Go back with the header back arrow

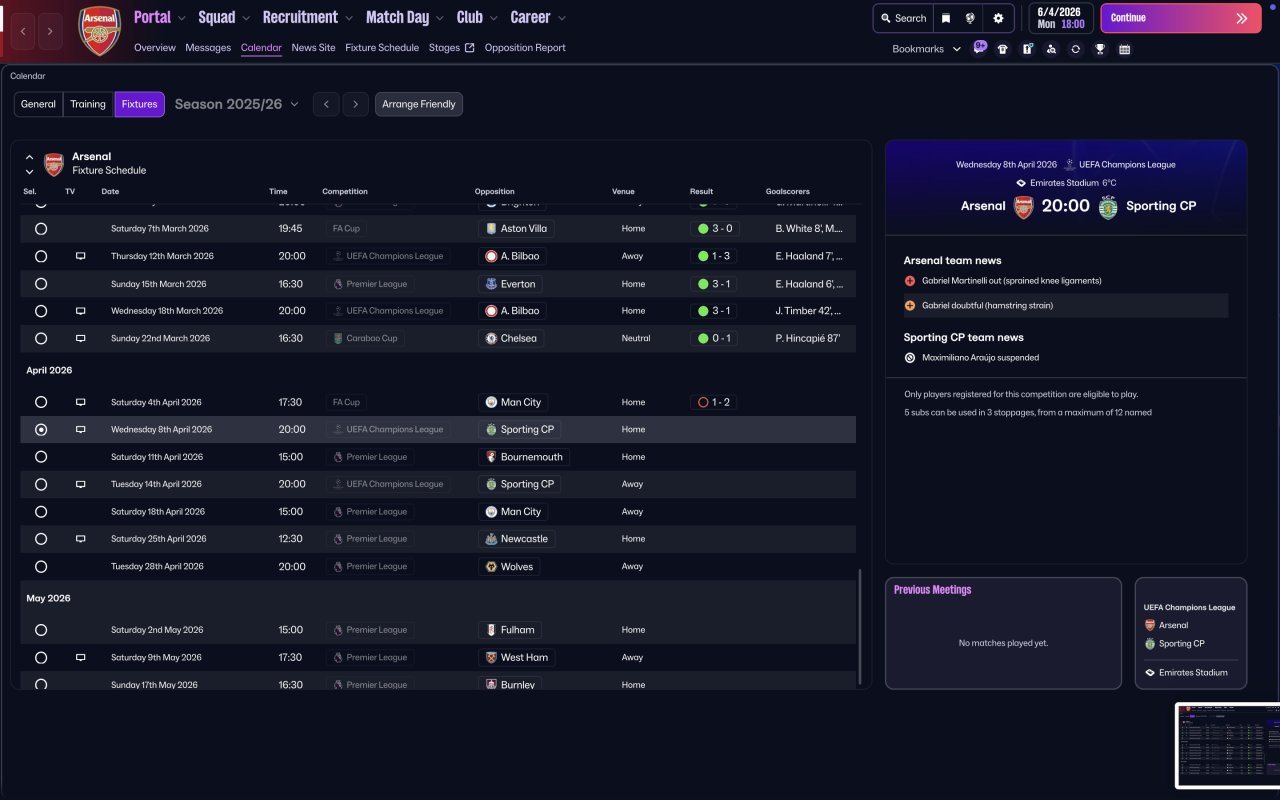point(23,31)
